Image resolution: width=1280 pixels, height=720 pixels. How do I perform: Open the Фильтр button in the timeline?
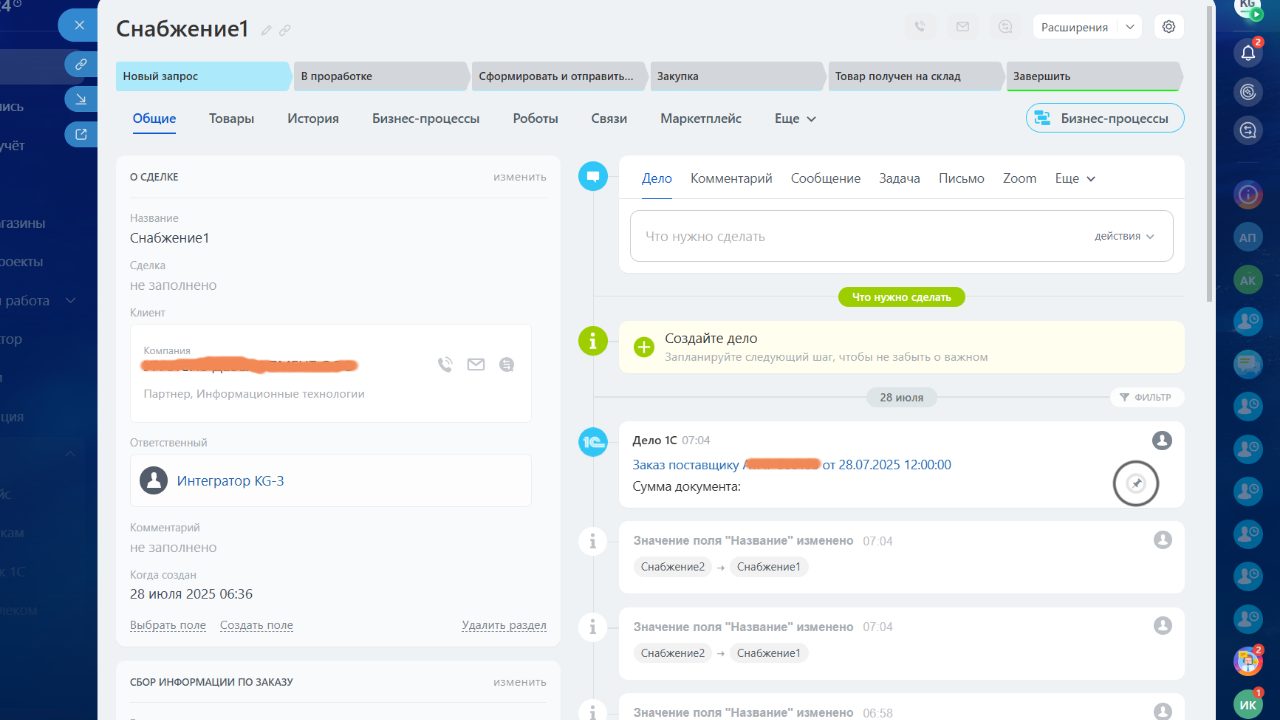1146,398
